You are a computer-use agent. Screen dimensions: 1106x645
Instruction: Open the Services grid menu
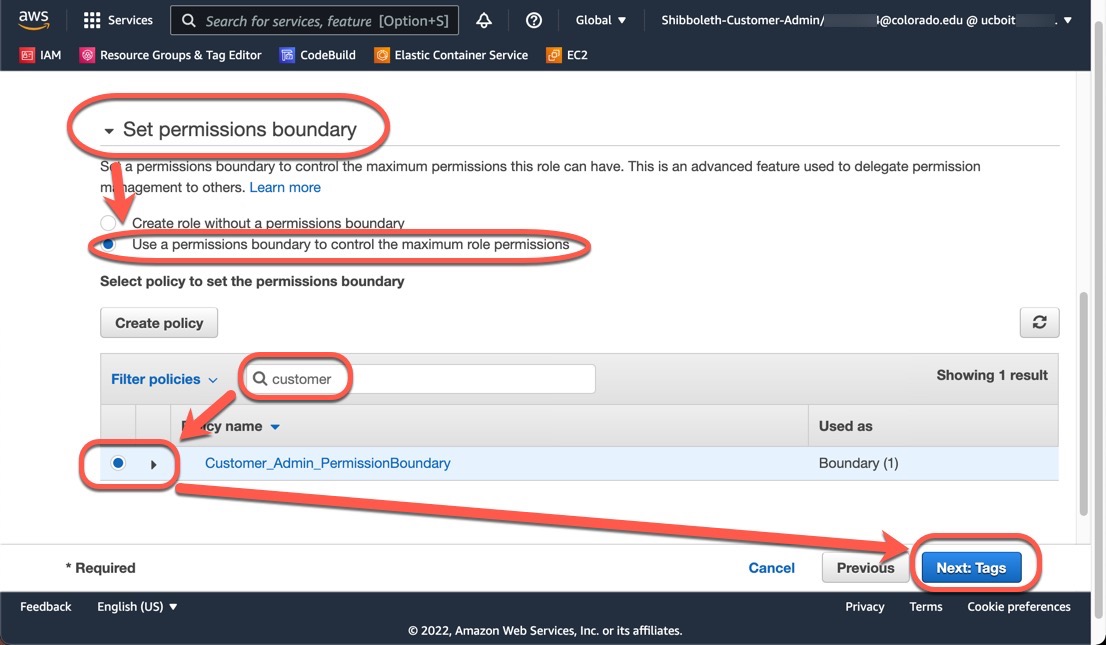click(x=118, y=20)
